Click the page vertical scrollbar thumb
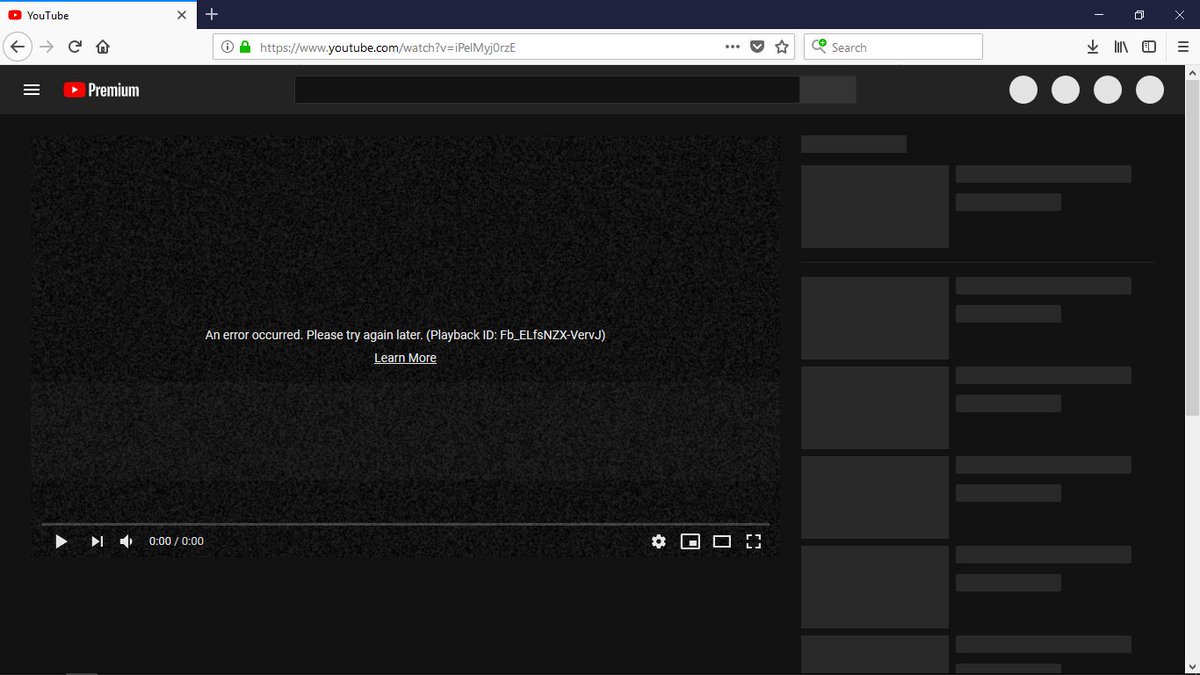 pyautogui.click(x=1191, y=248)
